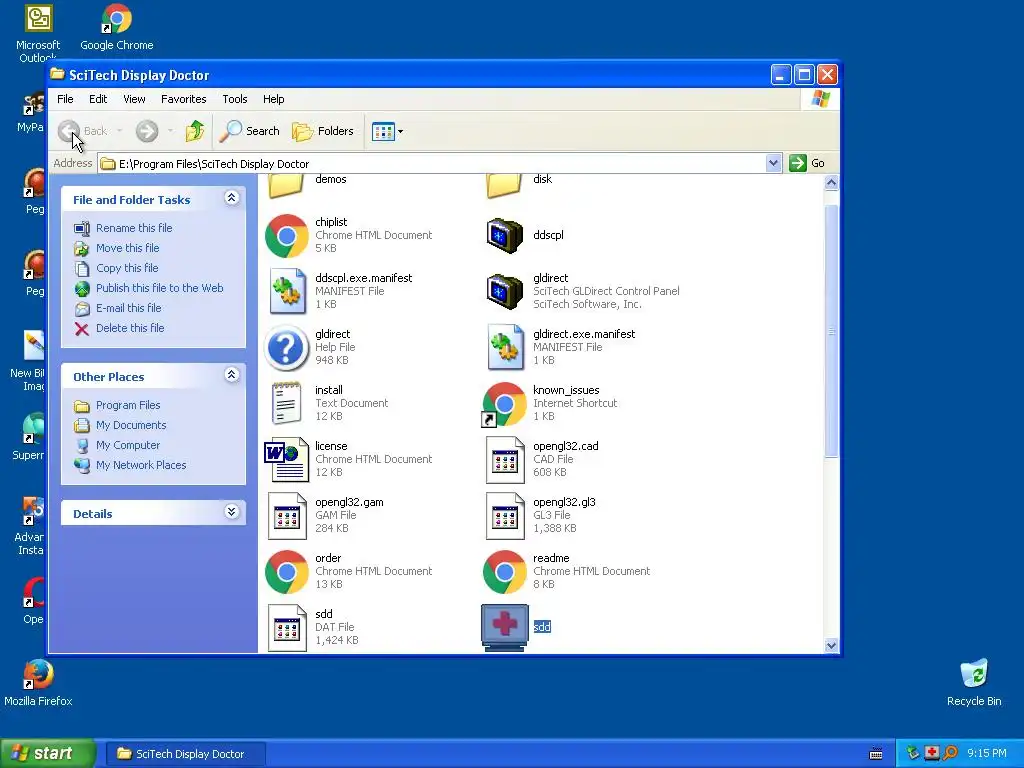
Task: Click Delete this file link
Action: (x=130, y=328)
